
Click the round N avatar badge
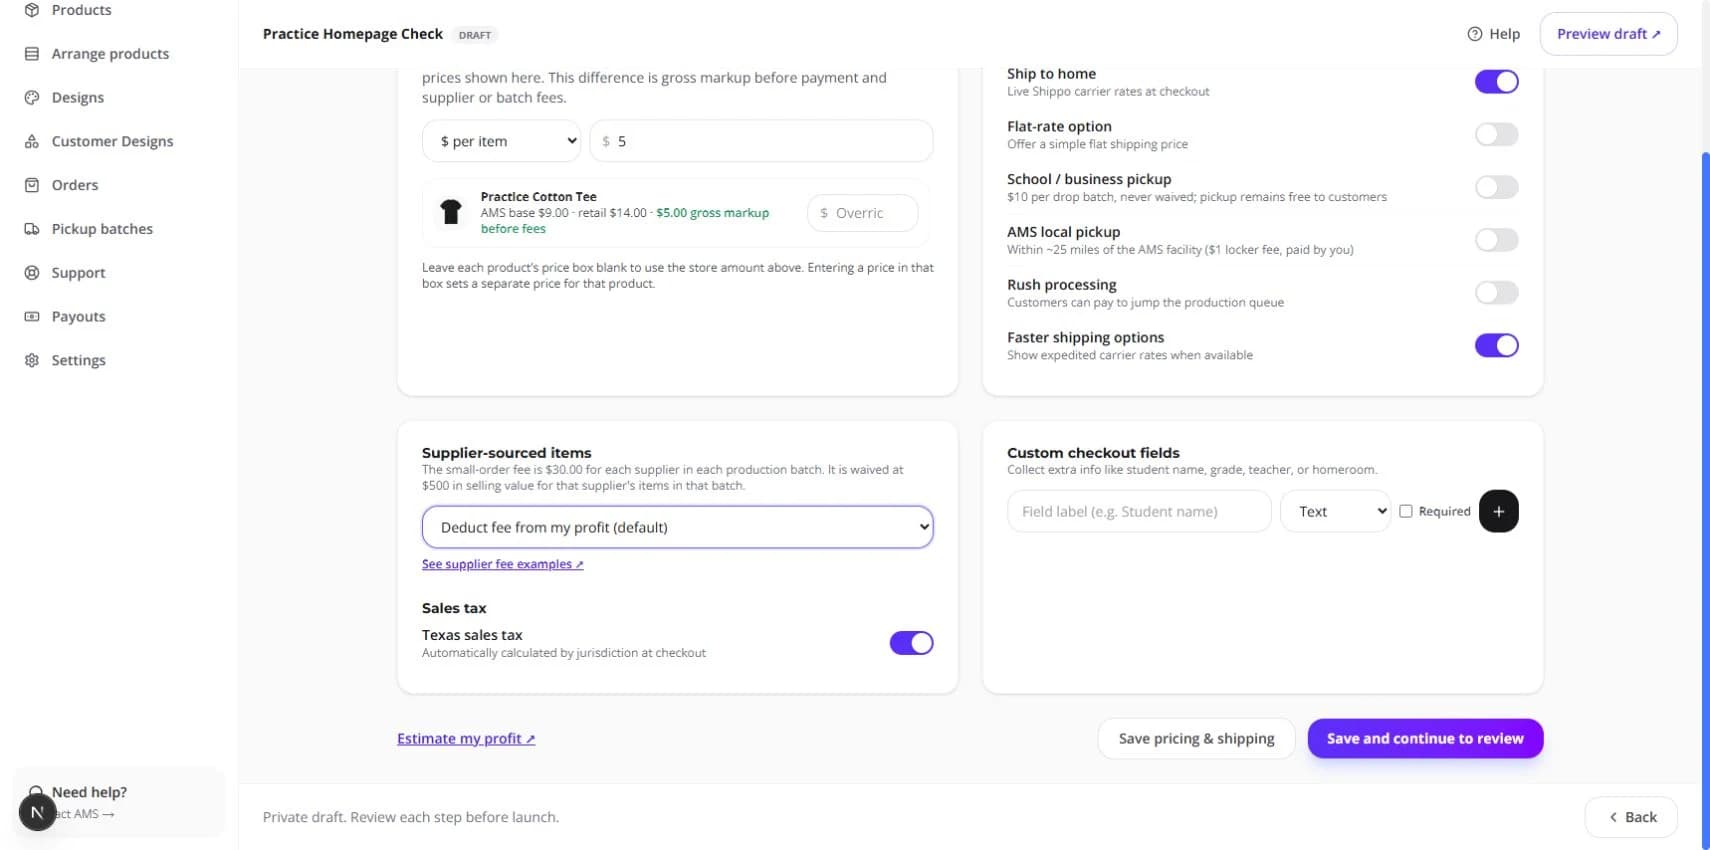click(37, 812)
